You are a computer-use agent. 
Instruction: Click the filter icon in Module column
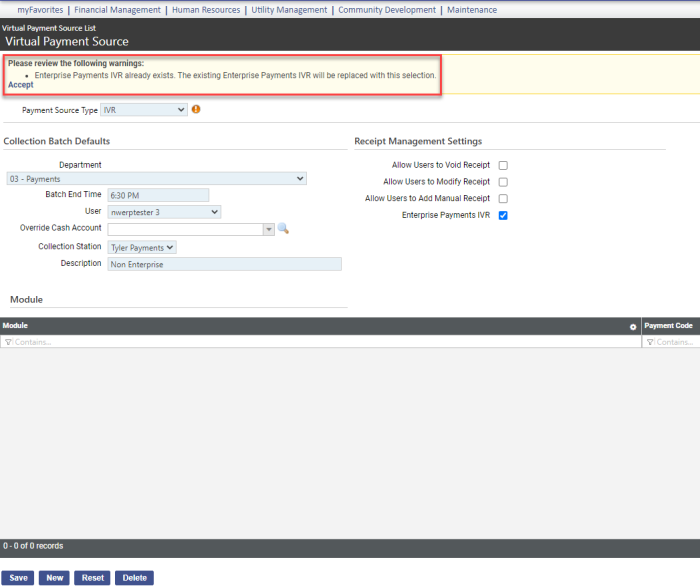(x=8, y=342)
